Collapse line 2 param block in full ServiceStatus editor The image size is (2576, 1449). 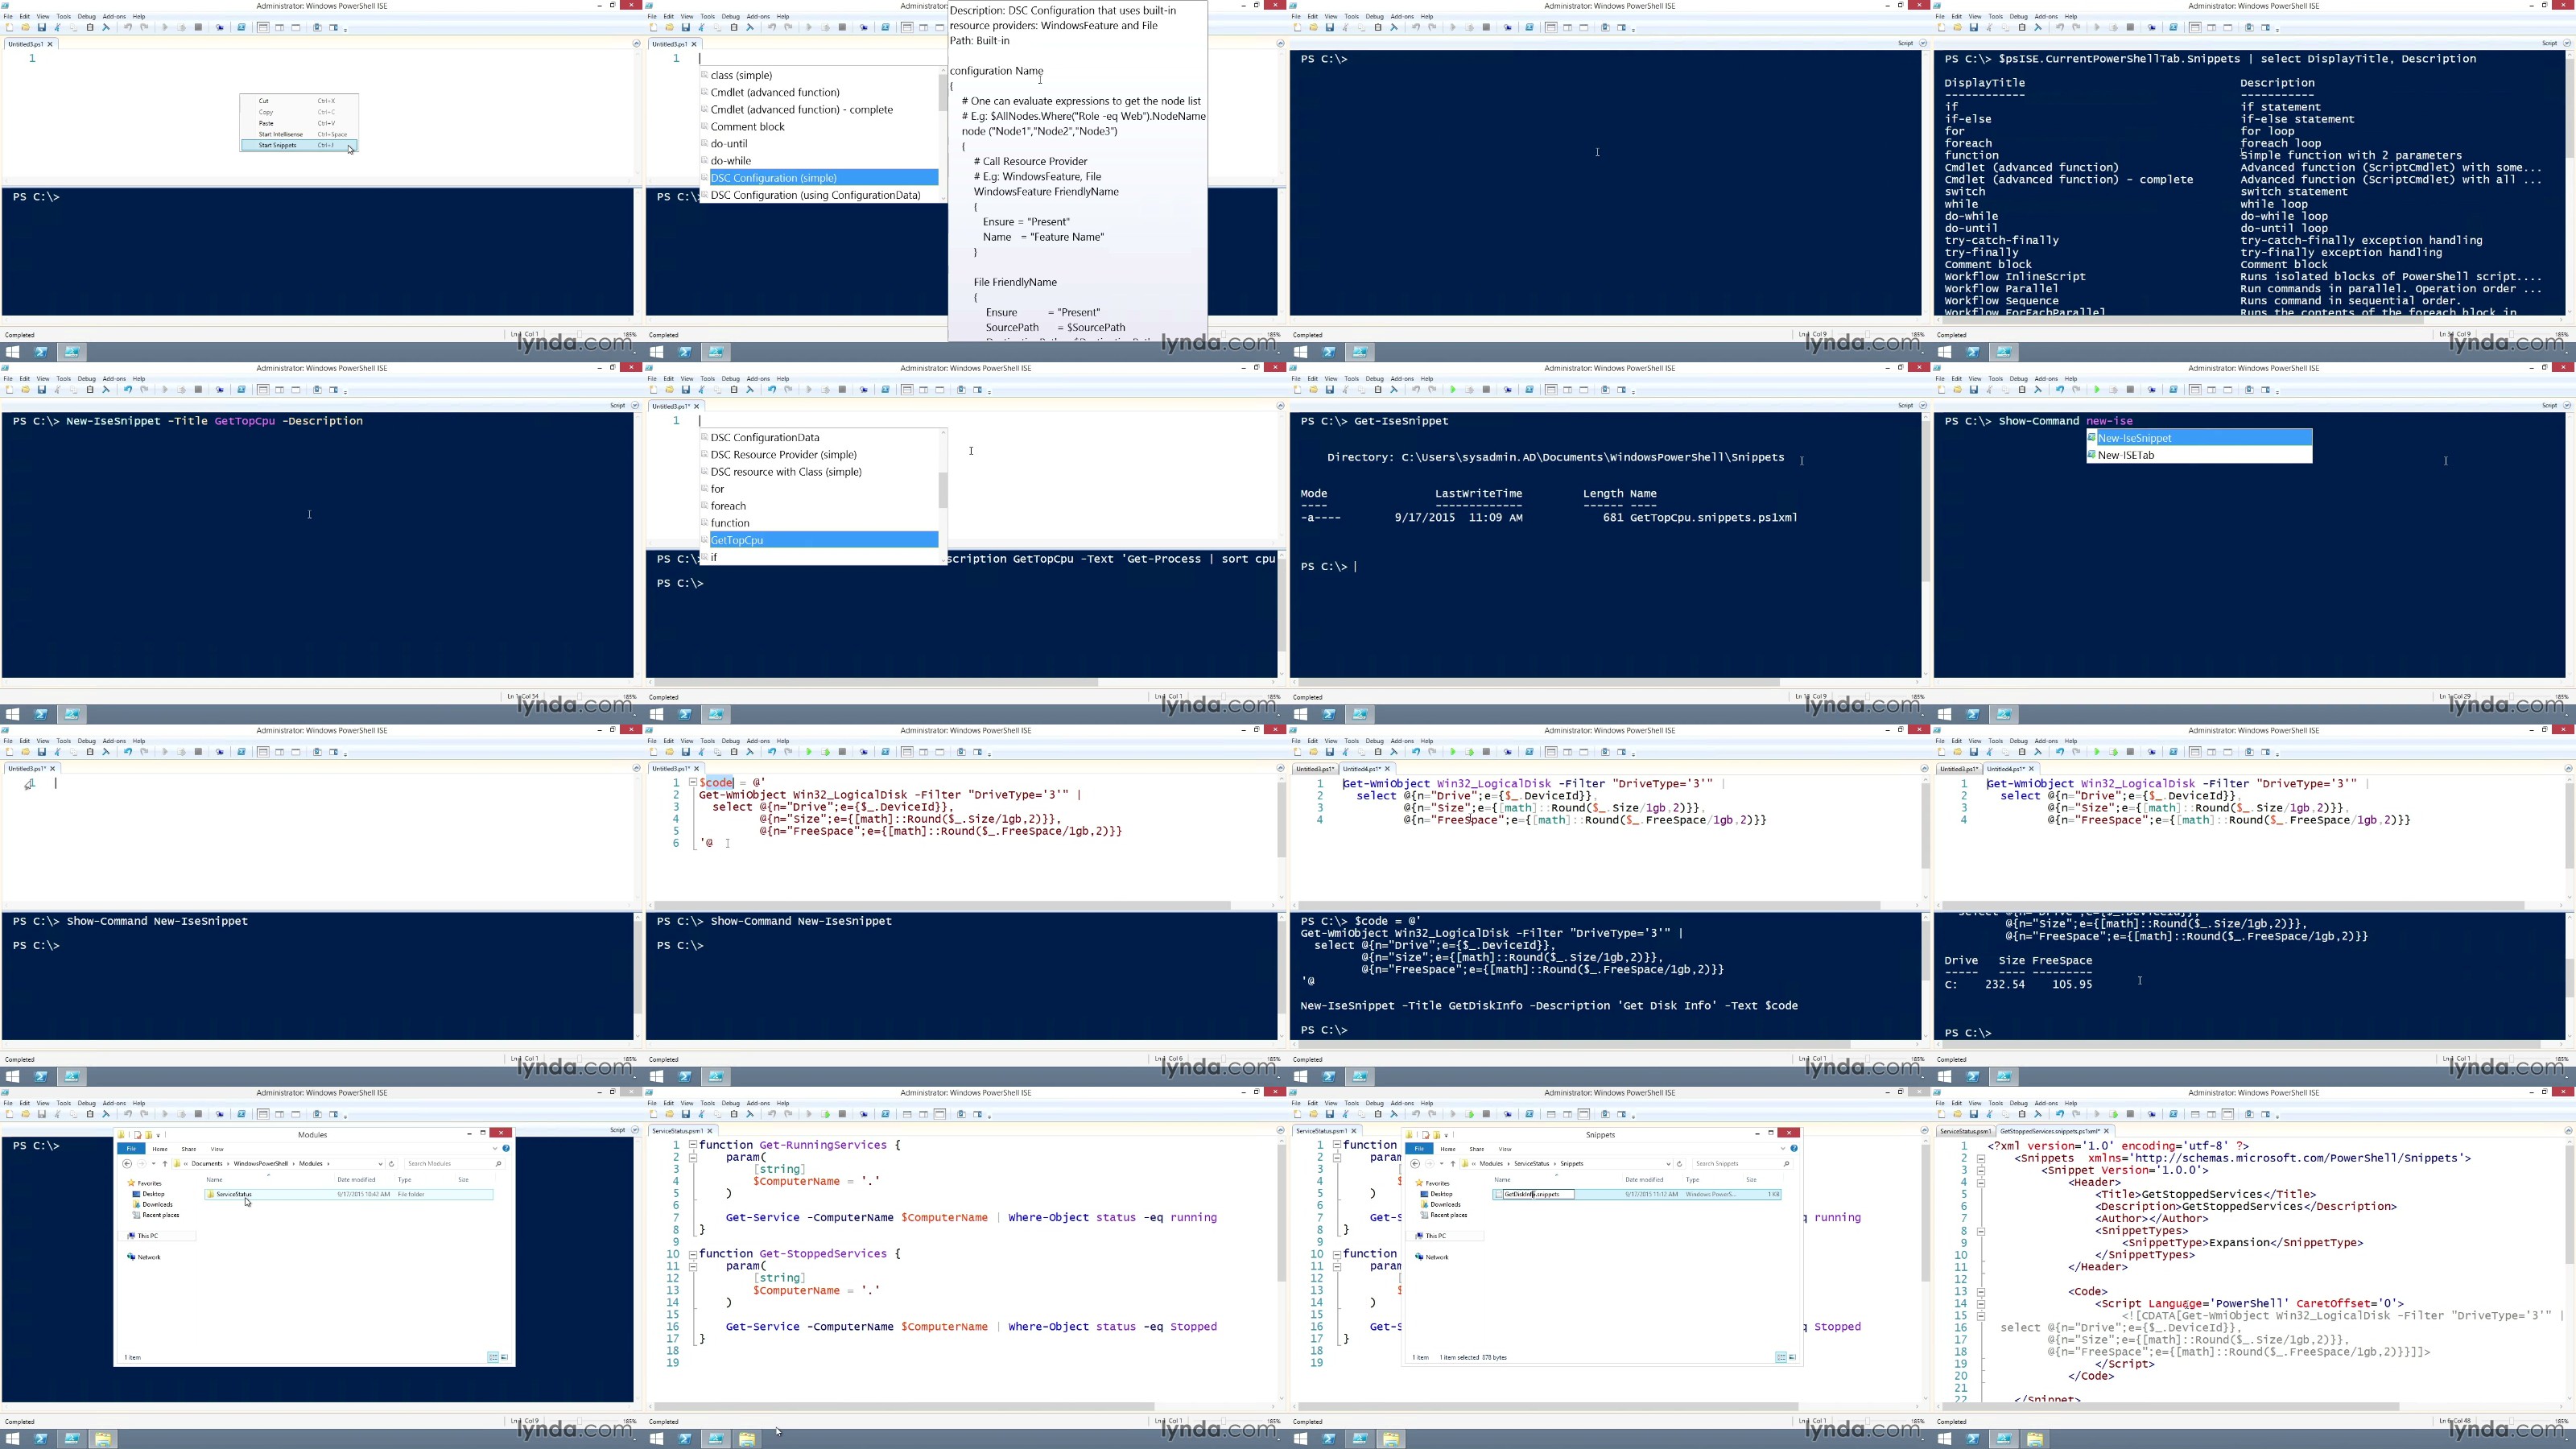coord(692,1157)
